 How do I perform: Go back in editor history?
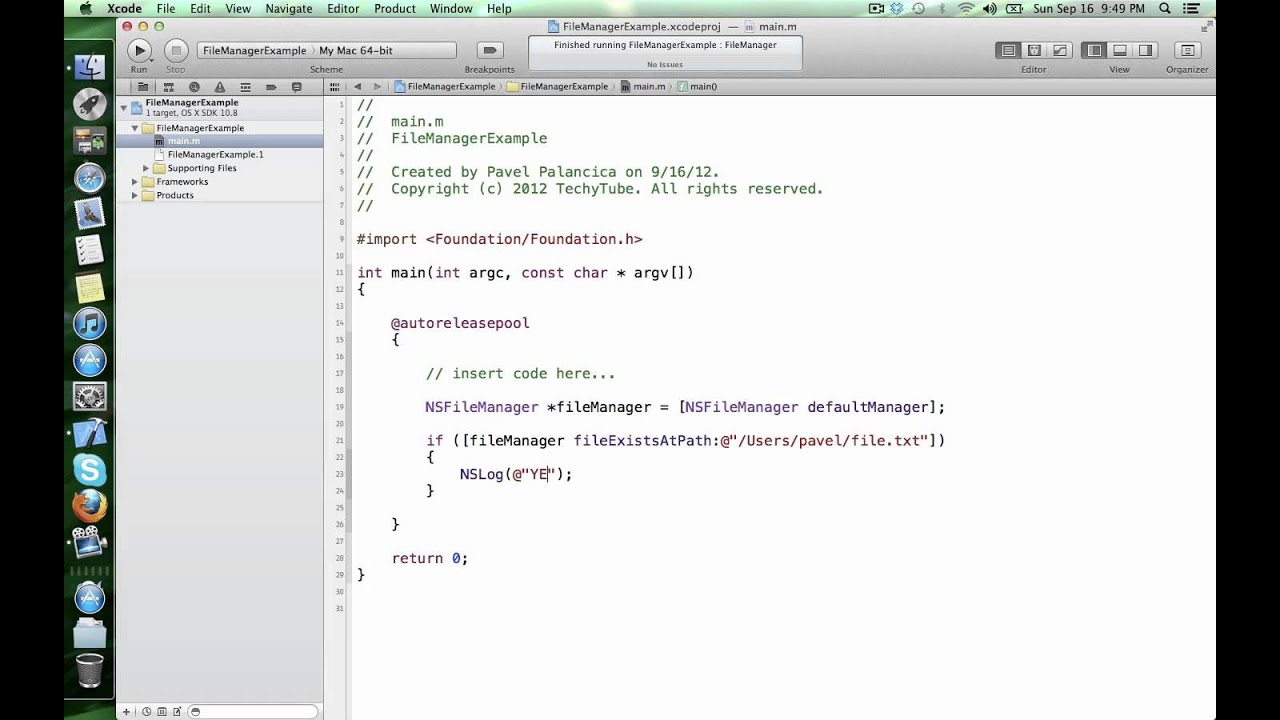[x=357, y=87]
